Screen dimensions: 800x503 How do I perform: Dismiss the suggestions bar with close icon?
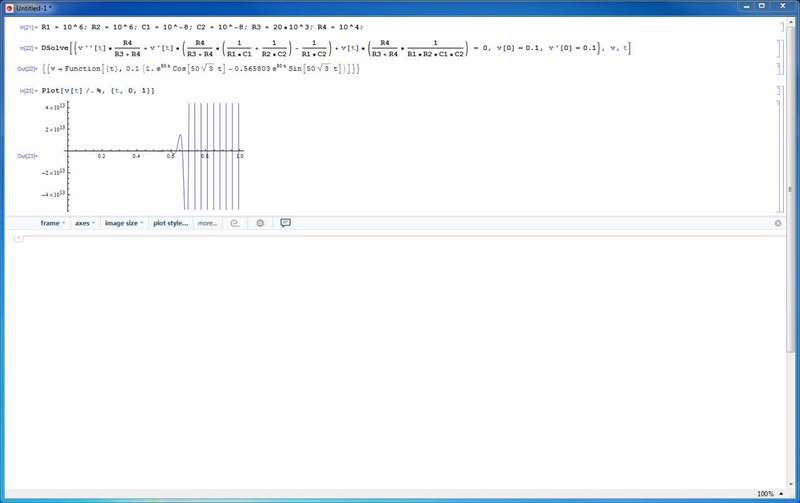778,223
